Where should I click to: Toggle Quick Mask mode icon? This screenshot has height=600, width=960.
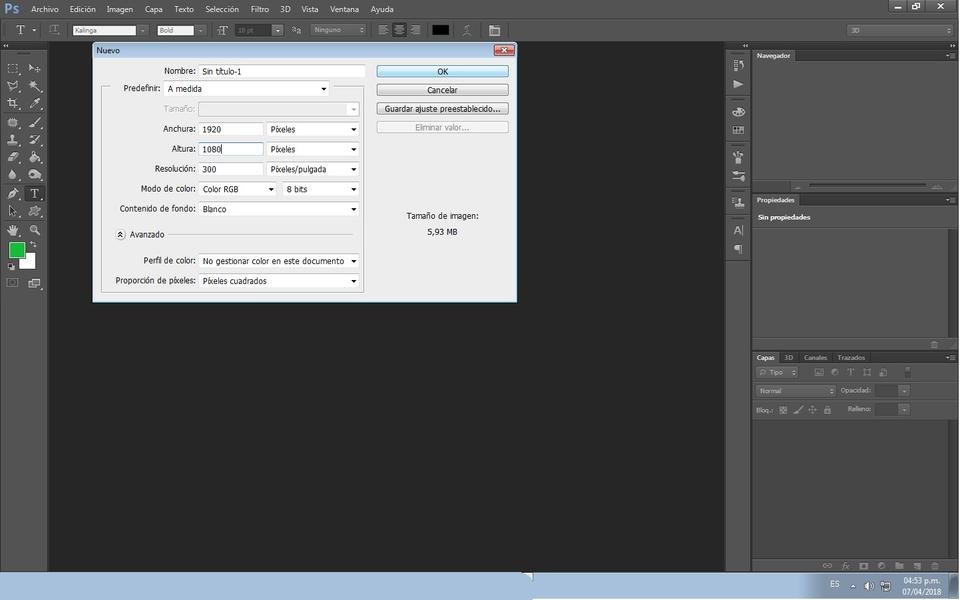coord(13,283)
